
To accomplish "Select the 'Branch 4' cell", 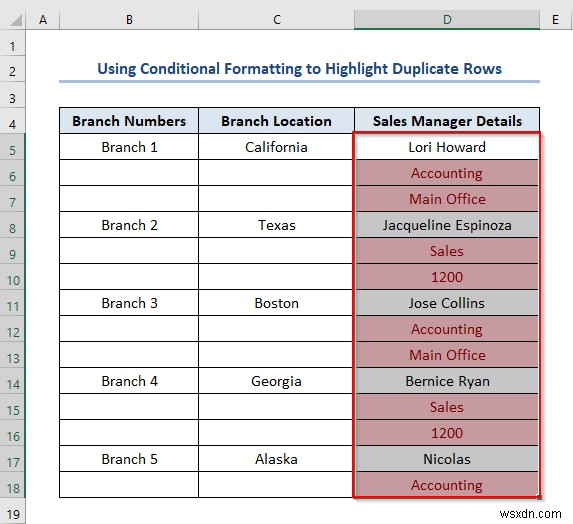I will pos(129,381).
